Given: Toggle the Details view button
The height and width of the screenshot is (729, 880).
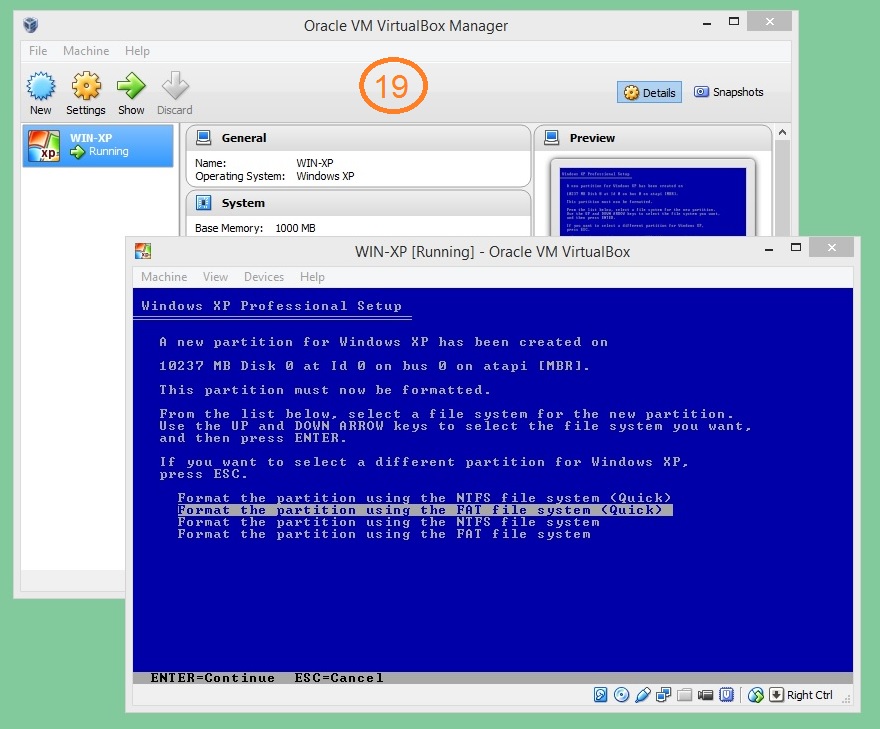Looking at the screenshot, I should point(649,92).
